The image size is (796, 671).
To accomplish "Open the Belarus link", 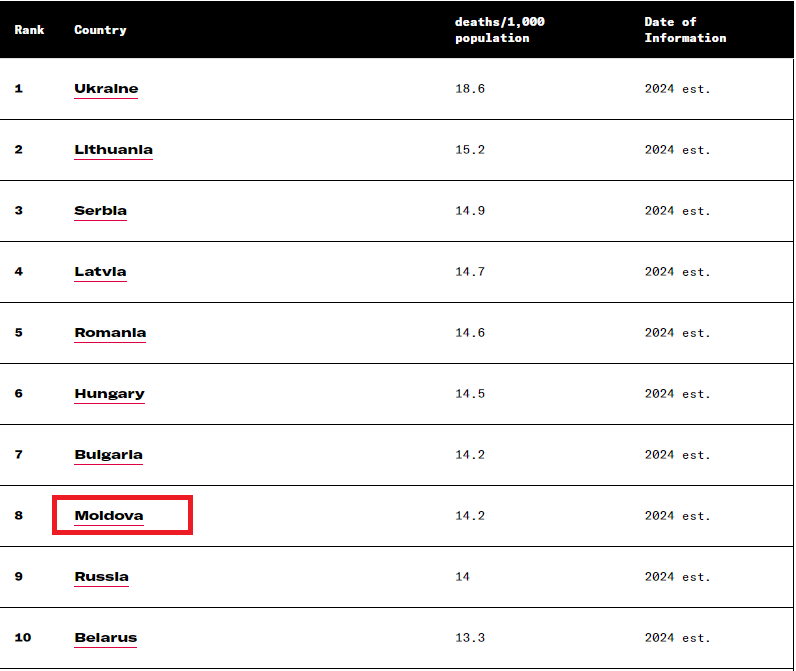I will (x=105, y=638).
